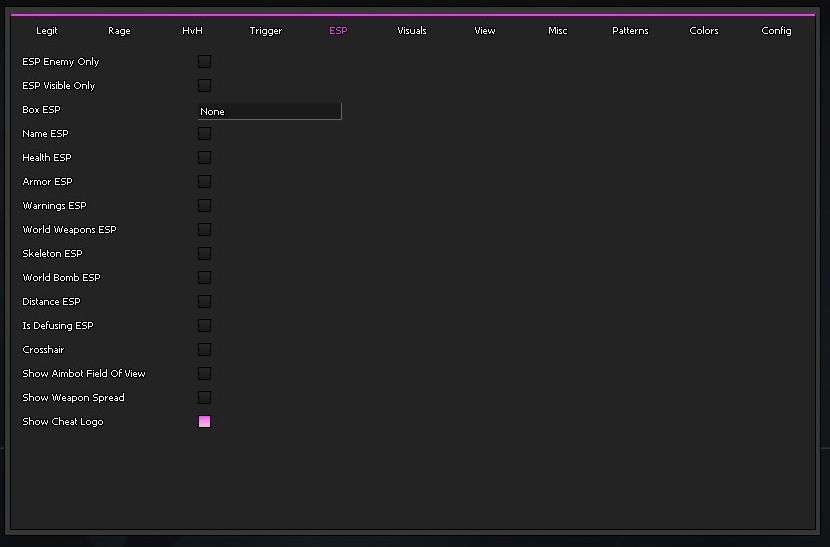Toggle ESP Visible Only checkbox
830x547 pixels.
[x=204, y=86]
